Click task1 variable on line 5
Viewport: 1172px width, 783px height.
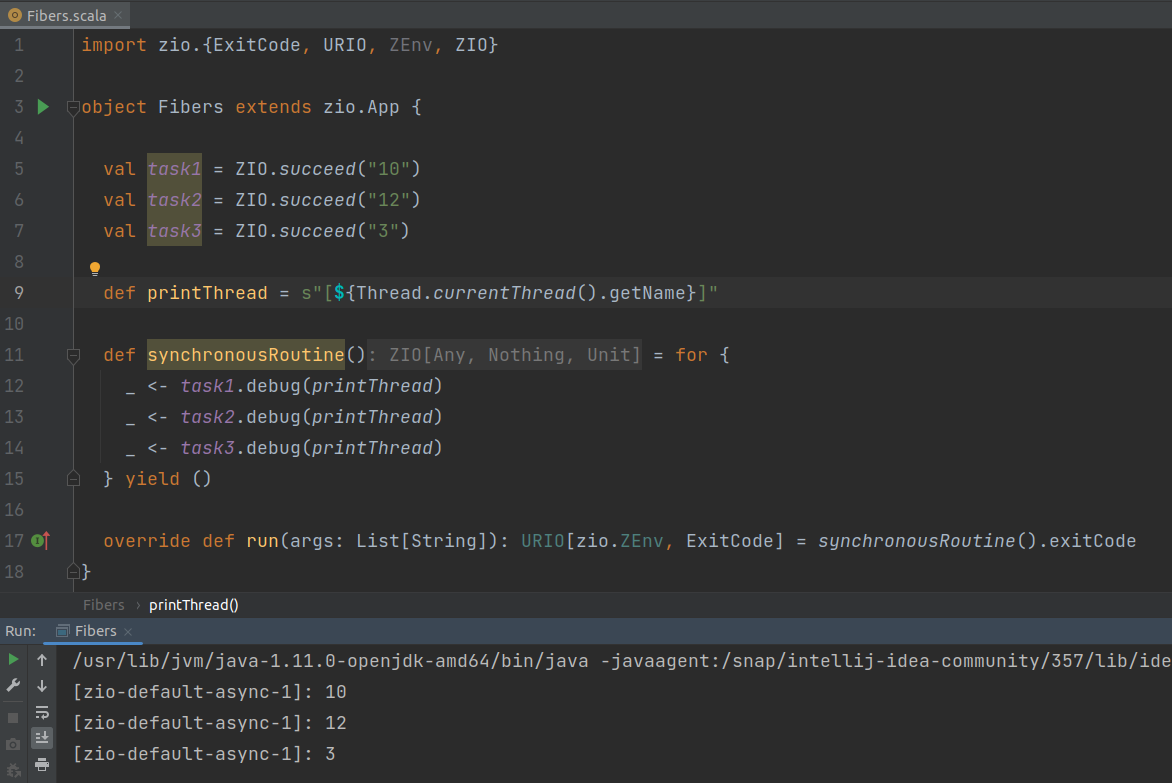(x=174, y=169)
